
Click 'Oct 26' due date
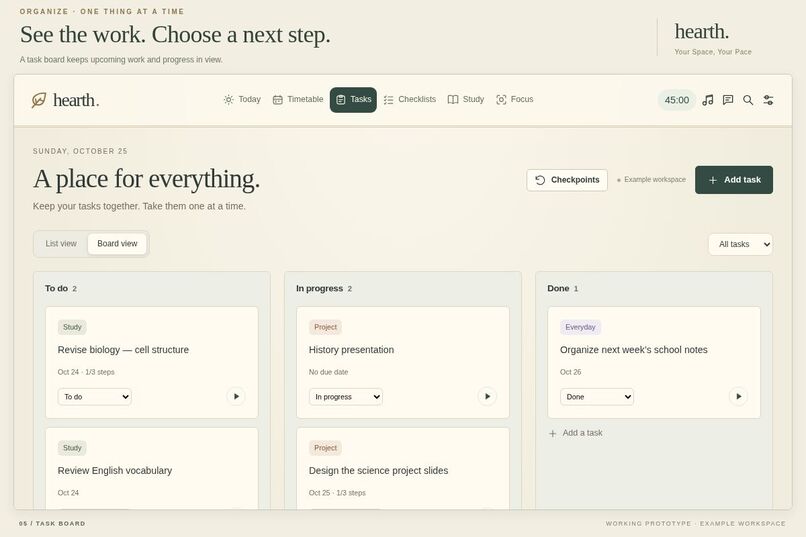click(571, 372)
